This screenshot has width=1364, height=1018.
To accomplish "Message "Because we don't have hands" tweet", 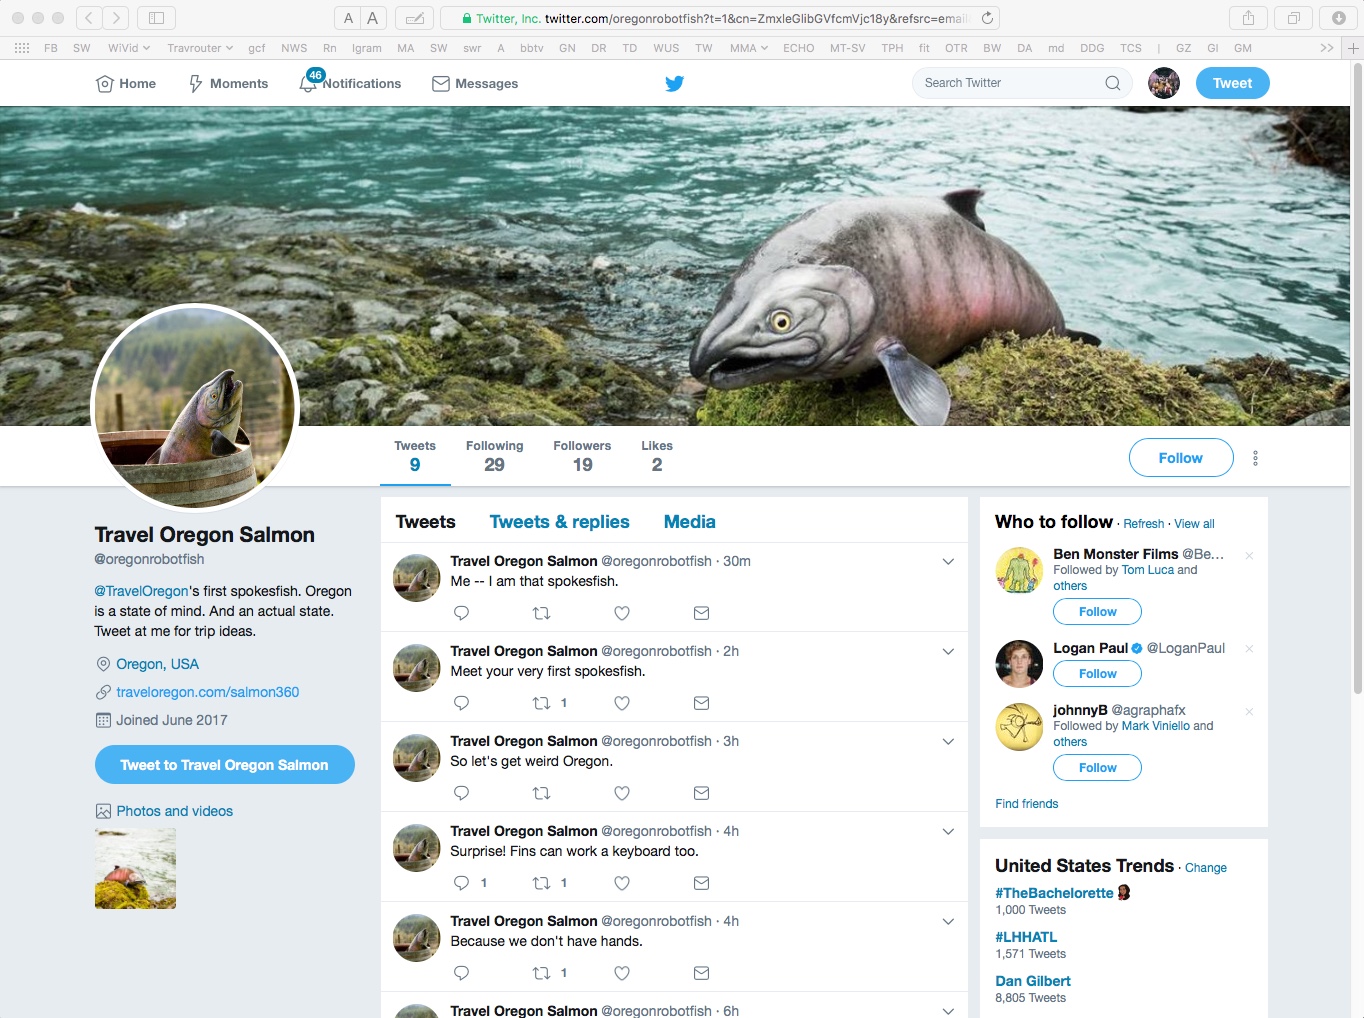I will coord(702,973).
